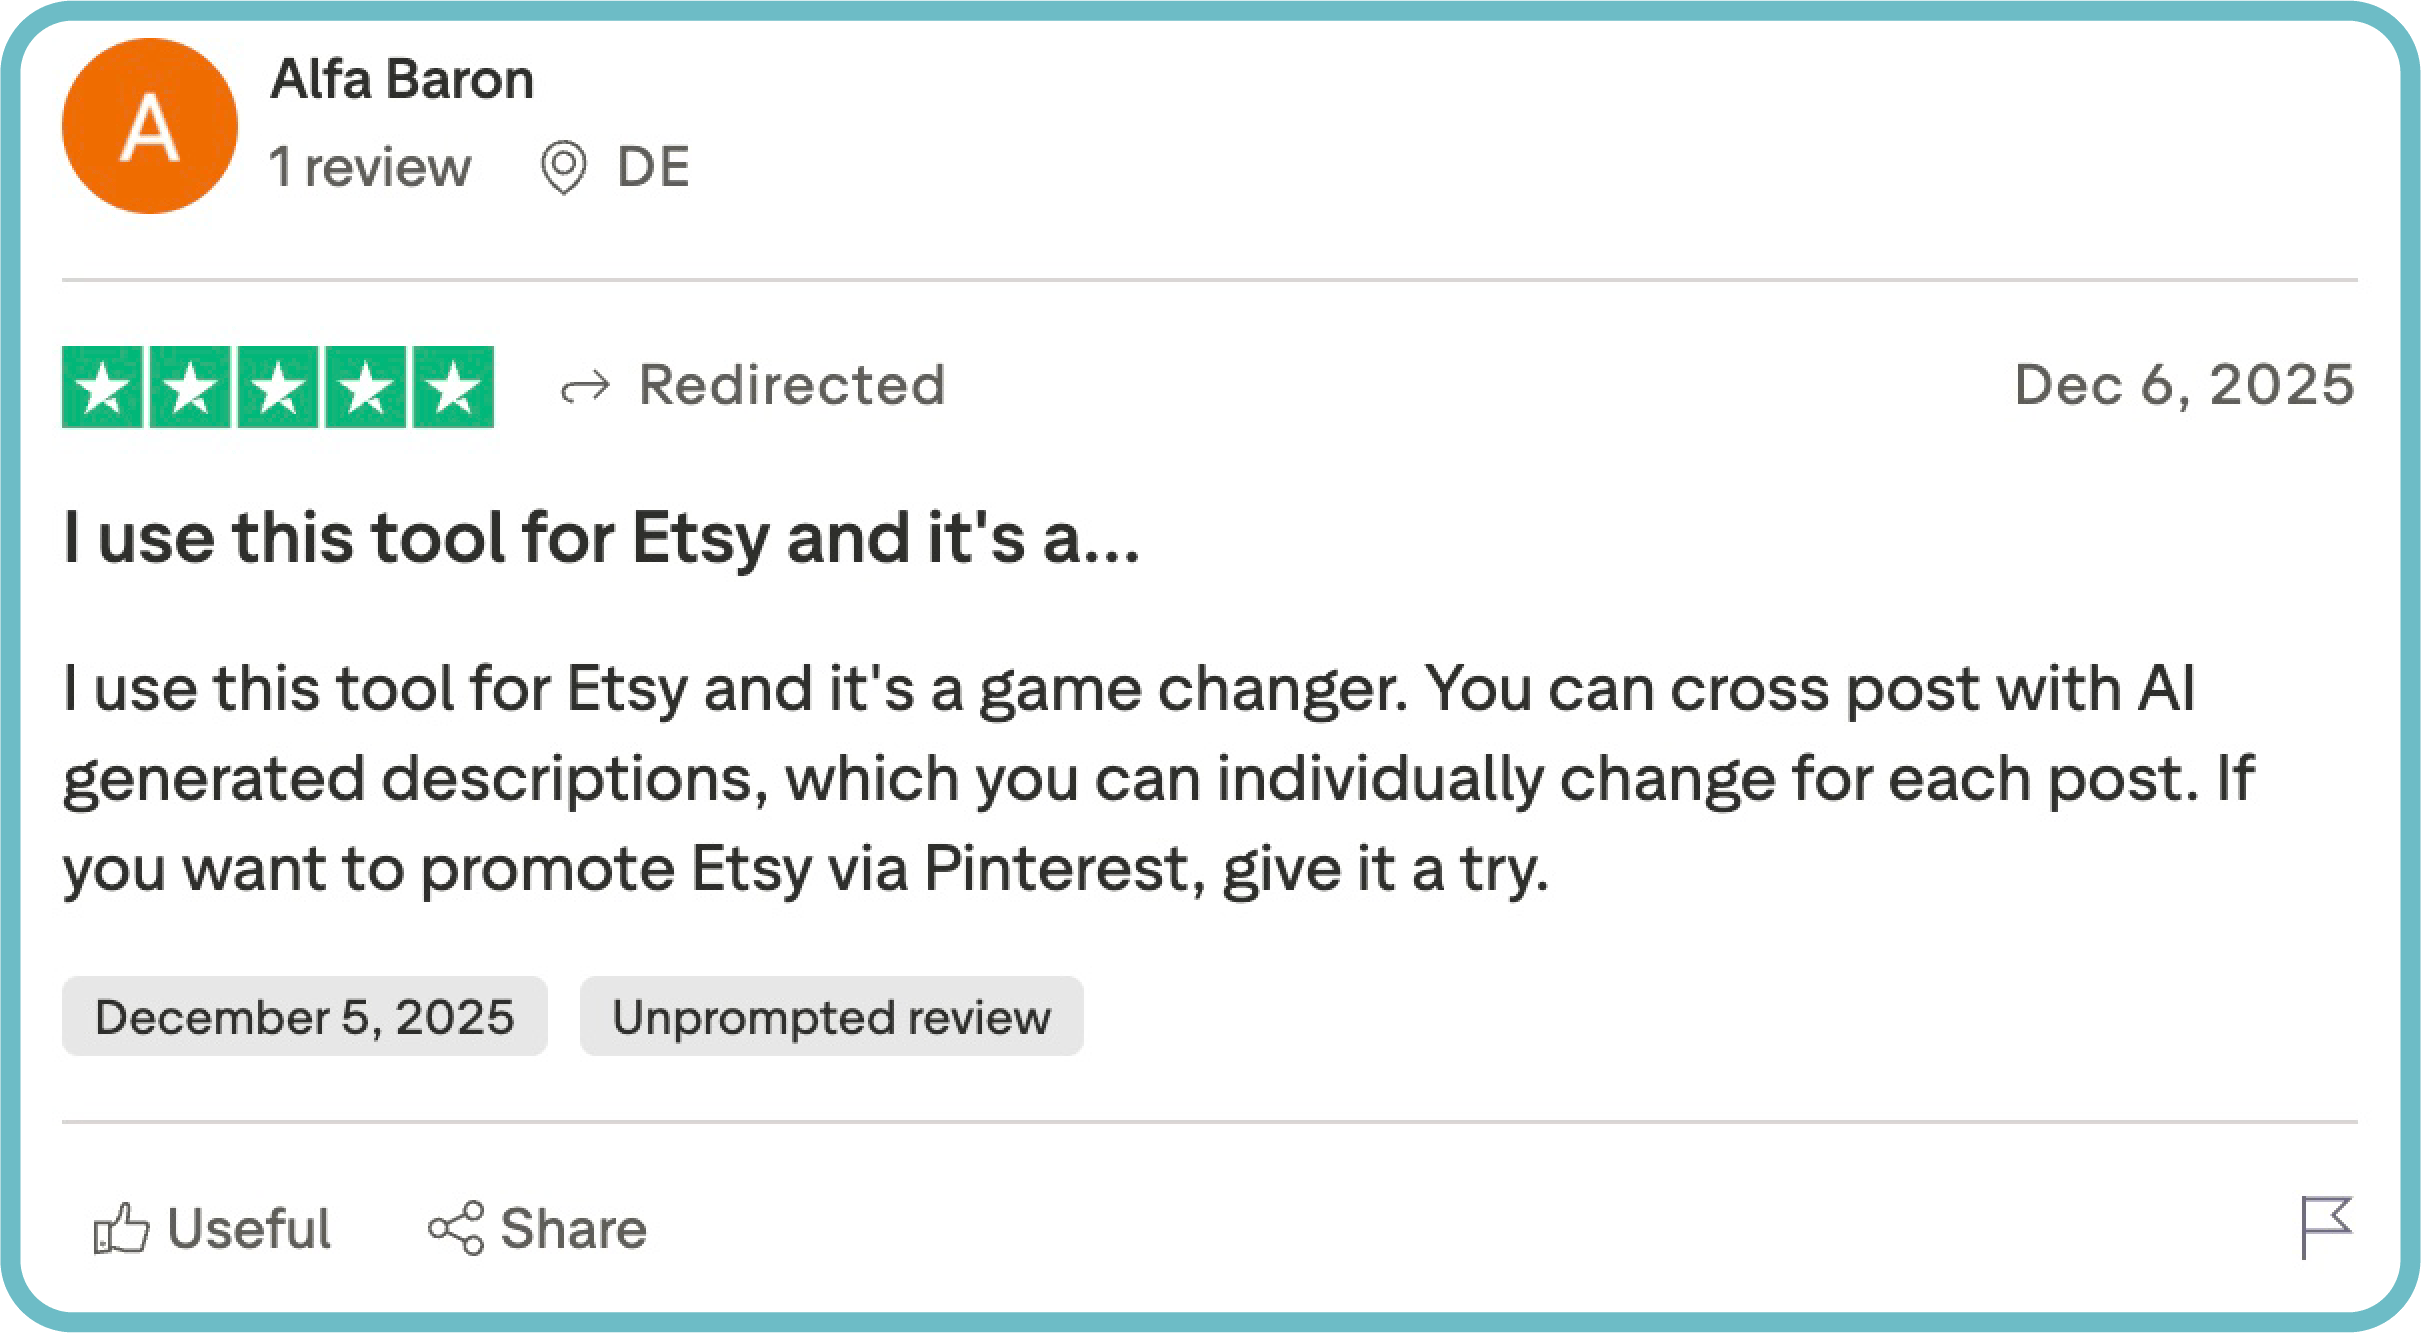Click the "December 5, 2025" experience tag
This screenshot has height=1333, width=2421.
click(x=305, y=1017)
